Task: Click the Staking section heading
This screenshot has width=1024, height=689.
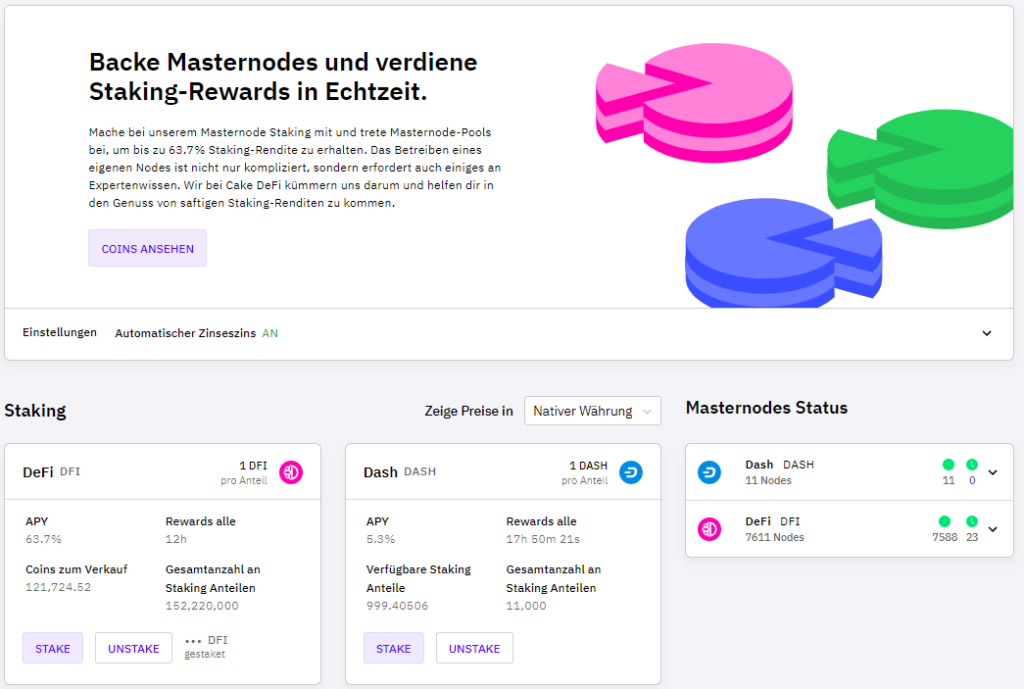Action: [x=35, y=411]
